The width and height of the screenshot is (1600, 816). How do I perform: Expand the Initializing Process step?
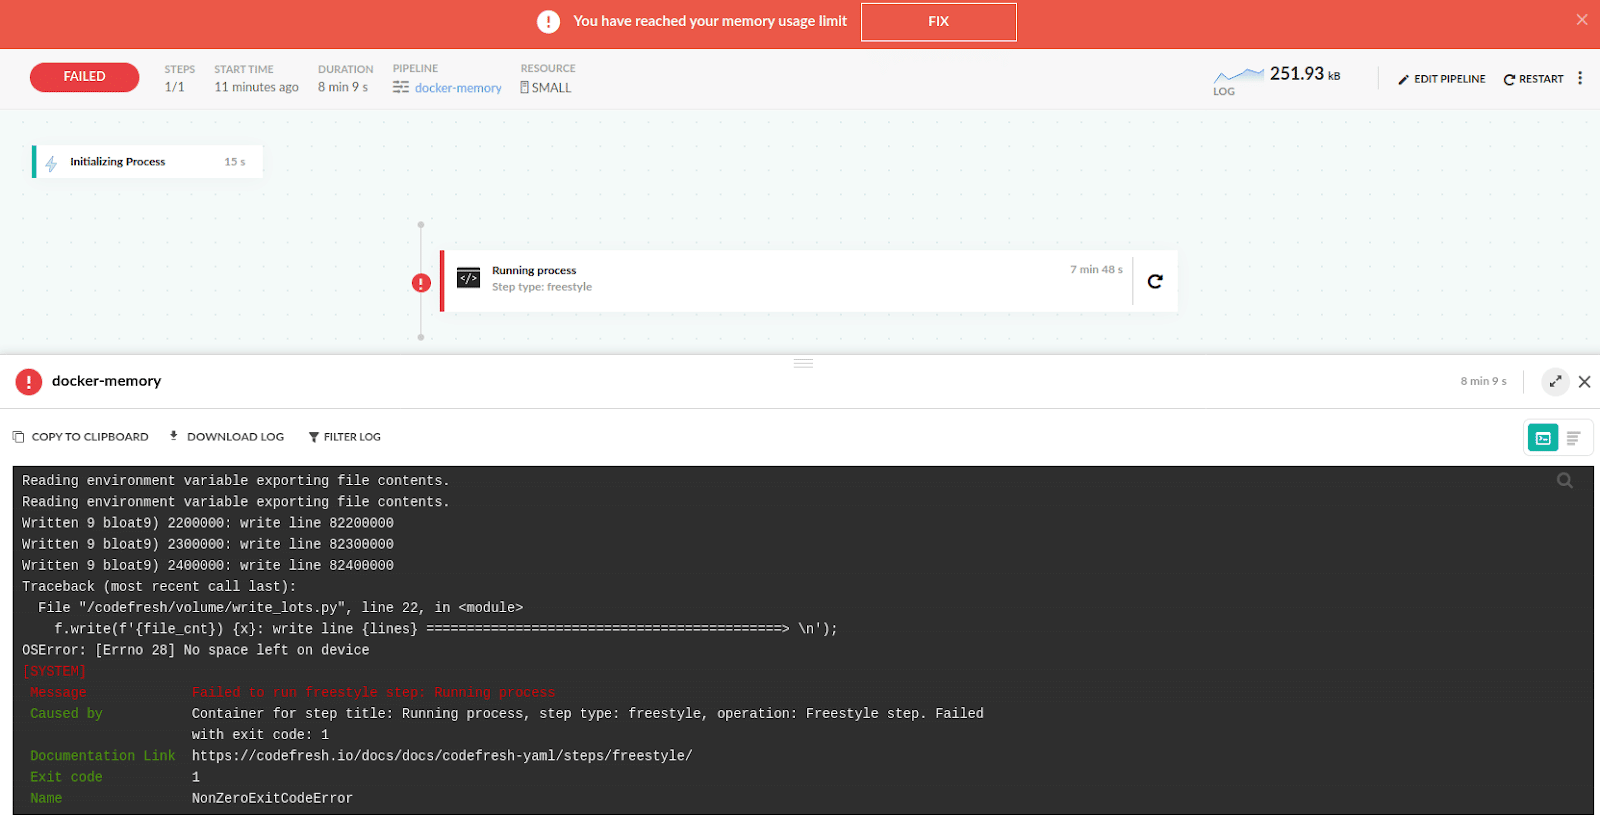[x=147, y=162]
